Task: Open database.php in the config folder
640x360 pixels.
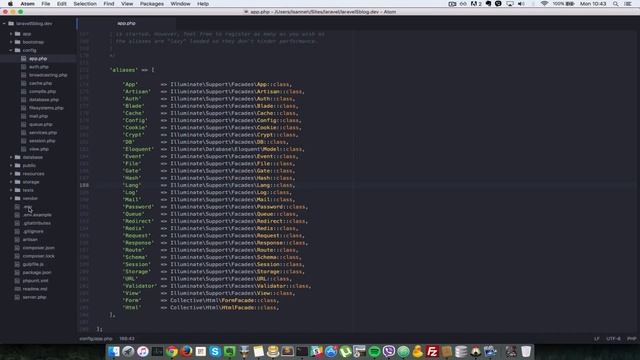Action: click(x=44, y=100)
